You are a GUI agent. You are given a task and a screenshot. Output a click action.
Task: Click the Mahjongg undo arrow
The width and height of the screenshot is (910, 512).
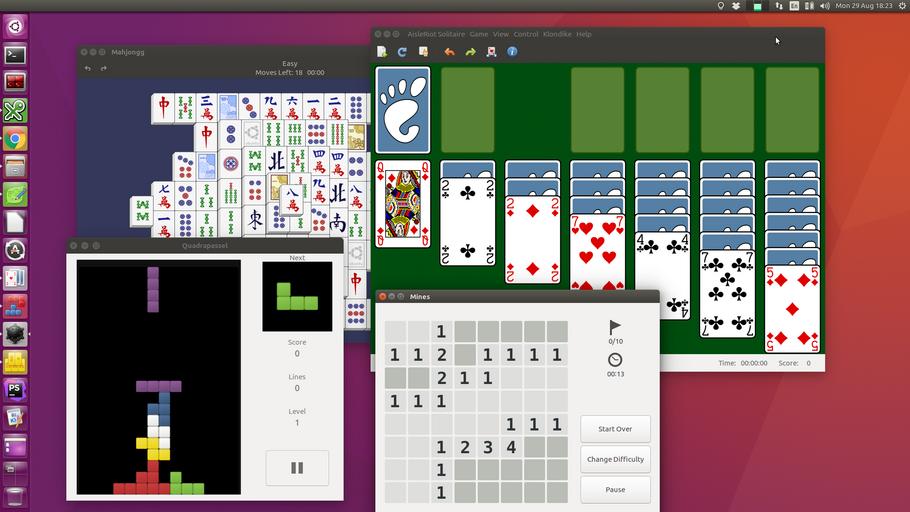(x=88, y=69)
